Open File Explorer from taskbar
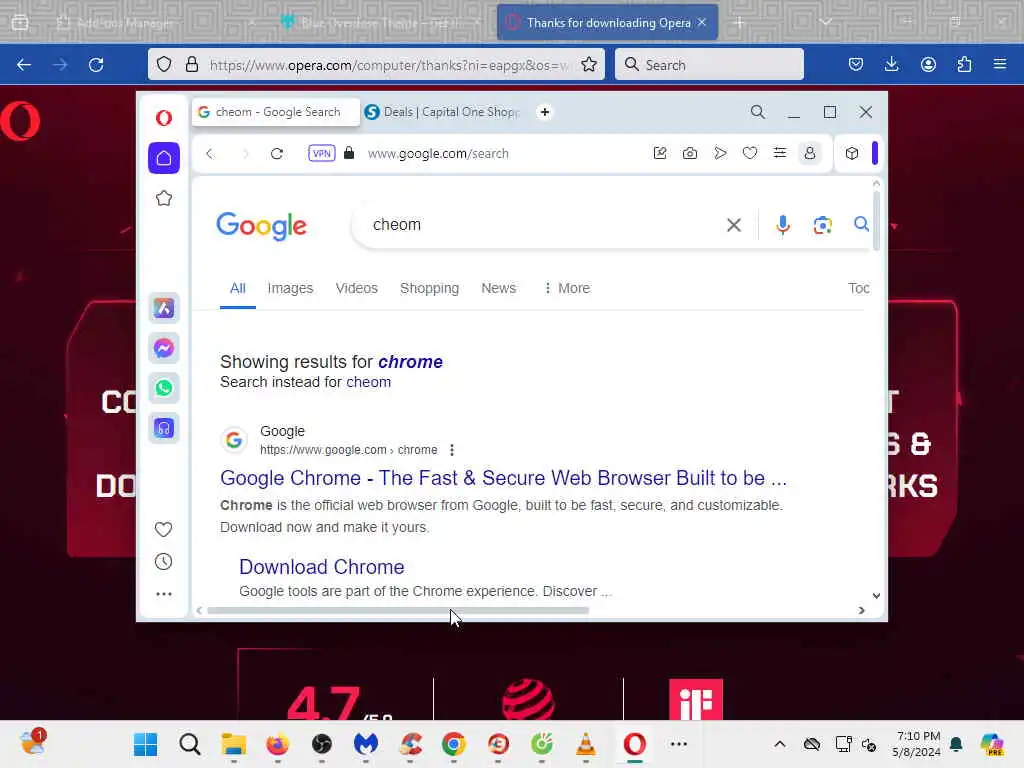 click(234, 744)
